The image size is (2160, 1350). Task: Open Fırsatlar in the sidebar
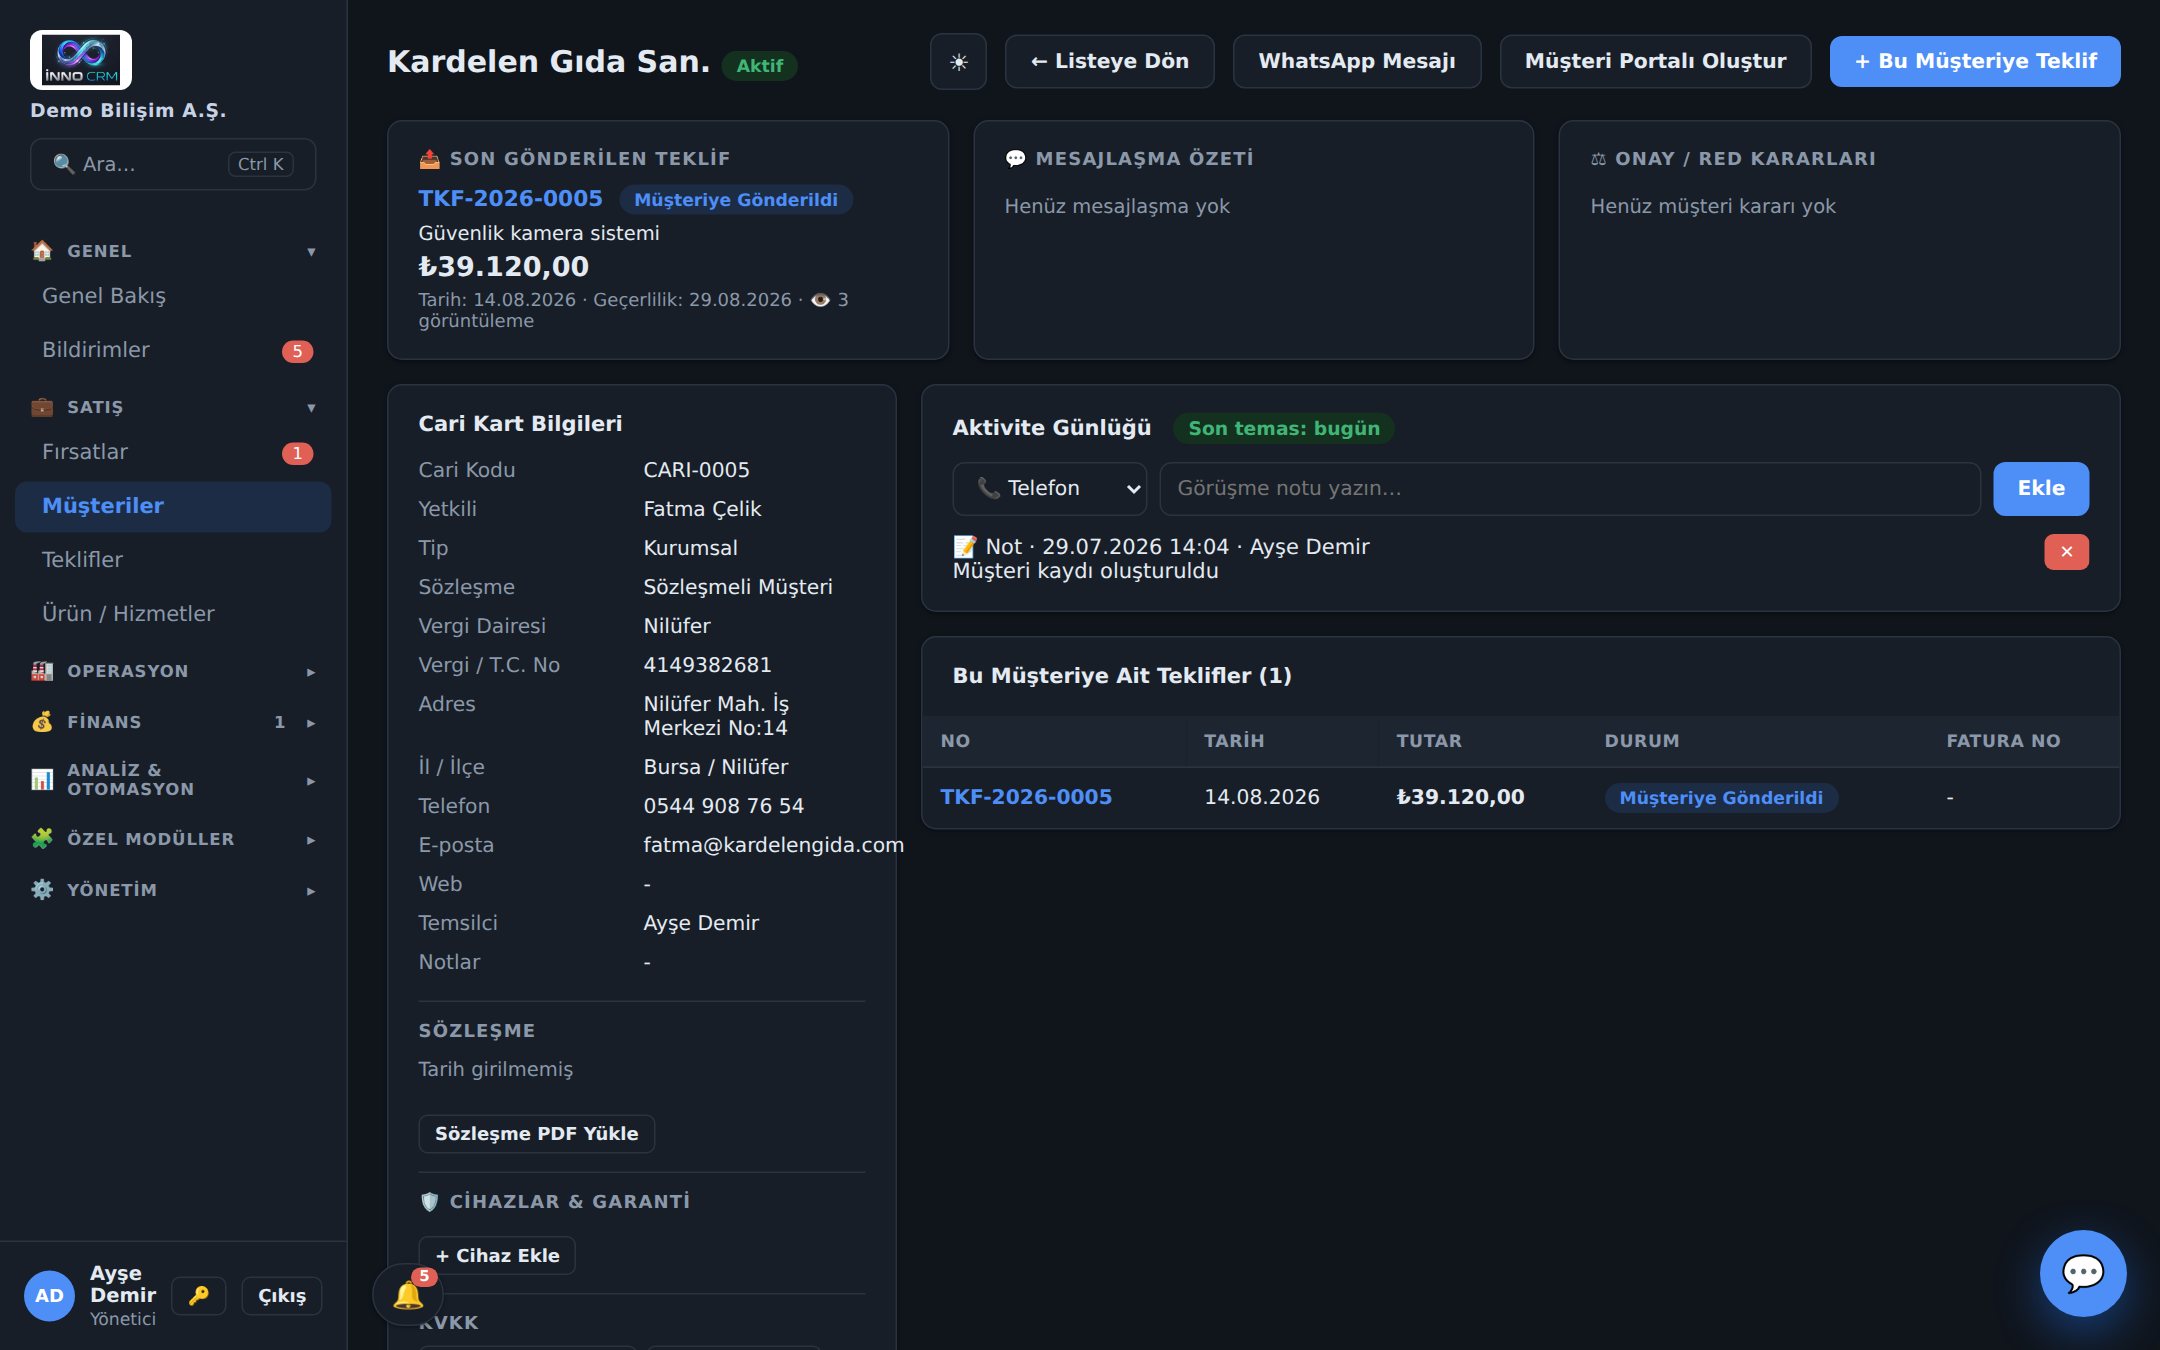click(173, 452)
